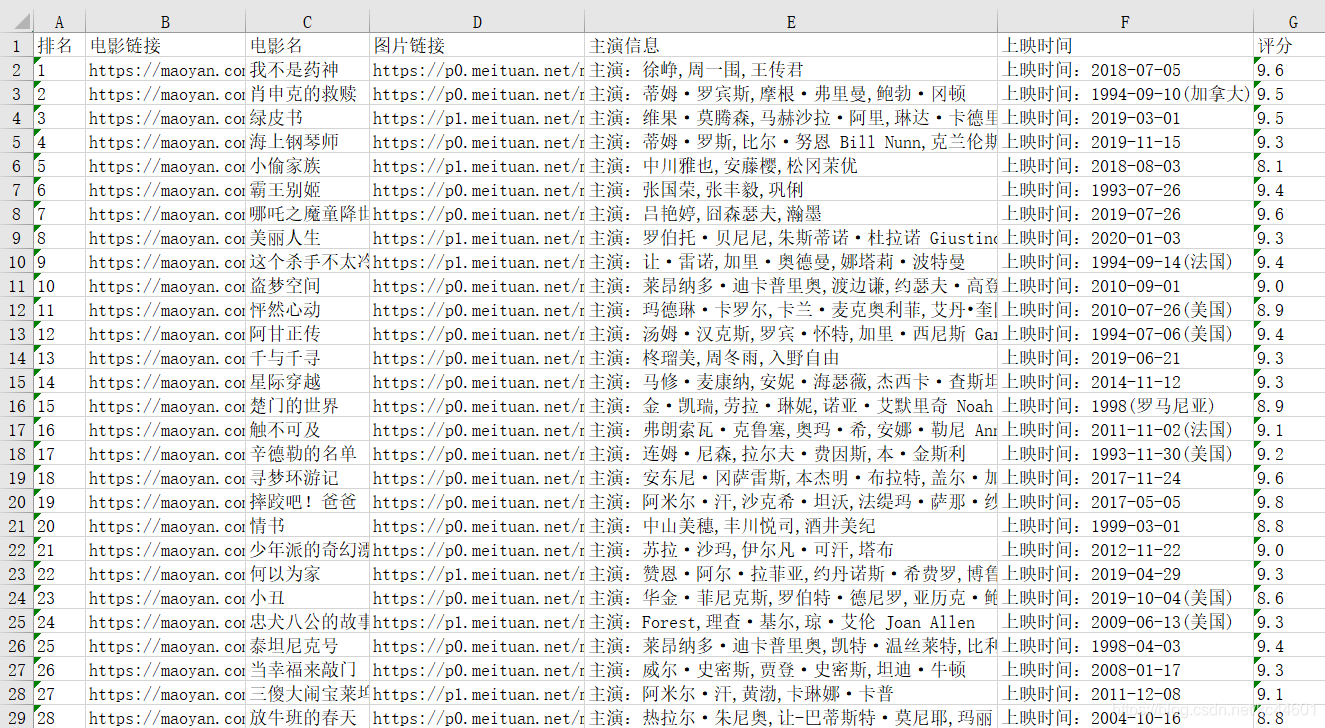Screen dimensions: 1325x728
Task: Select the rating cell 8.1
Action: (x=1289, y=166)
